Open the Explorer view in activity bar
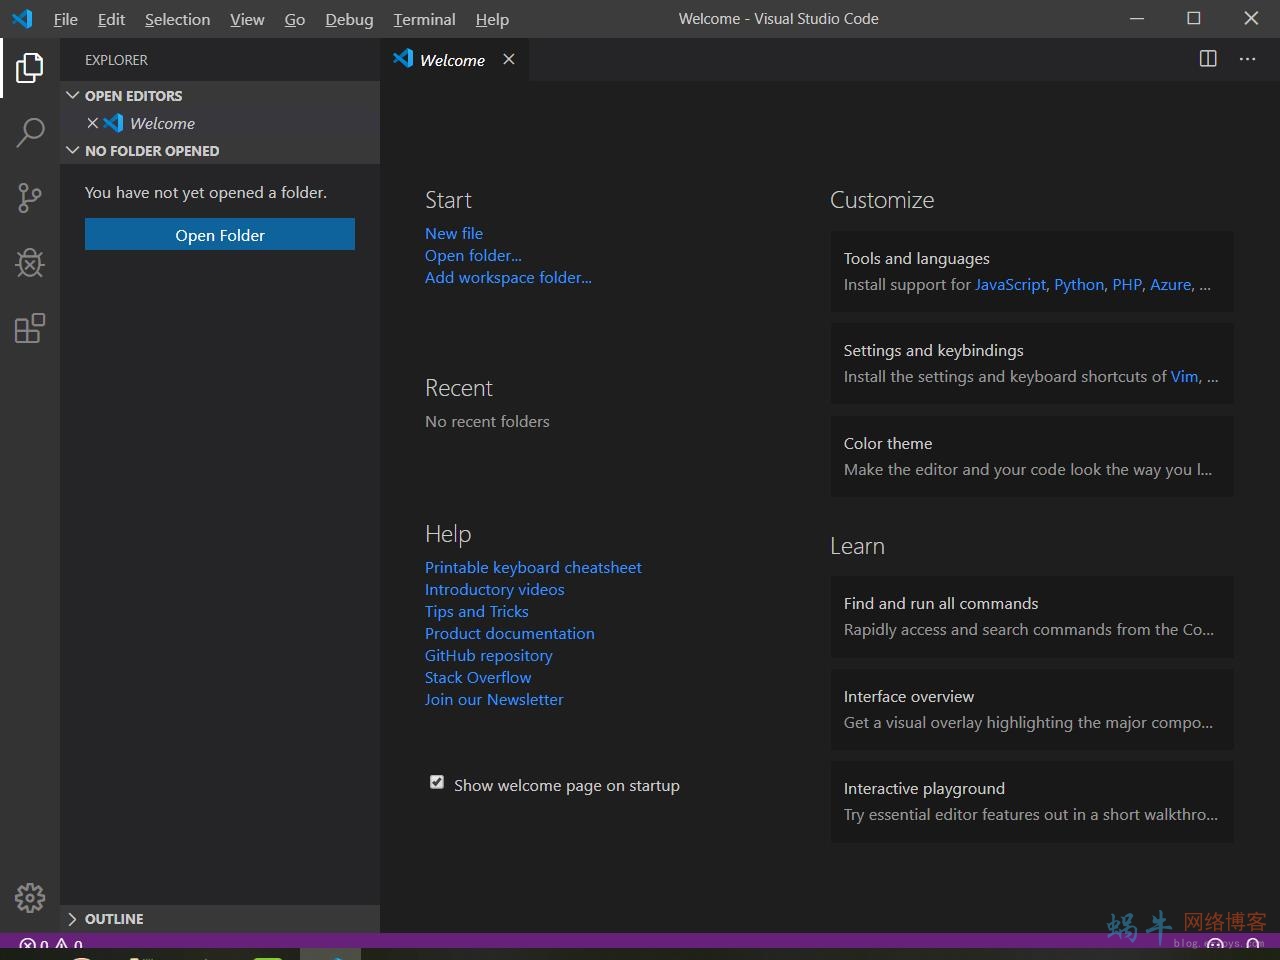 tap(30, 68)
